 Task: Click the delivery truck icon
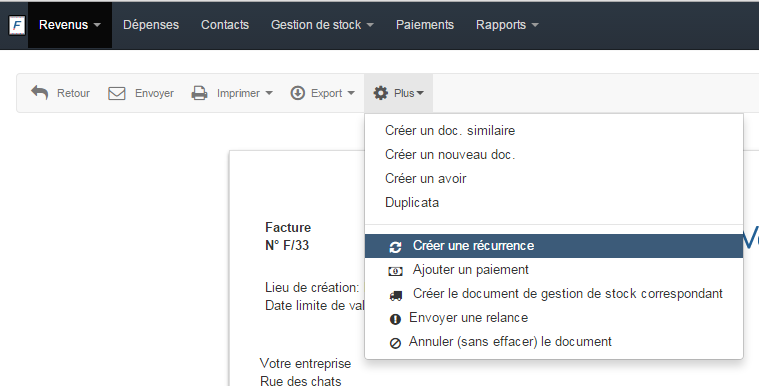point(395,295)
